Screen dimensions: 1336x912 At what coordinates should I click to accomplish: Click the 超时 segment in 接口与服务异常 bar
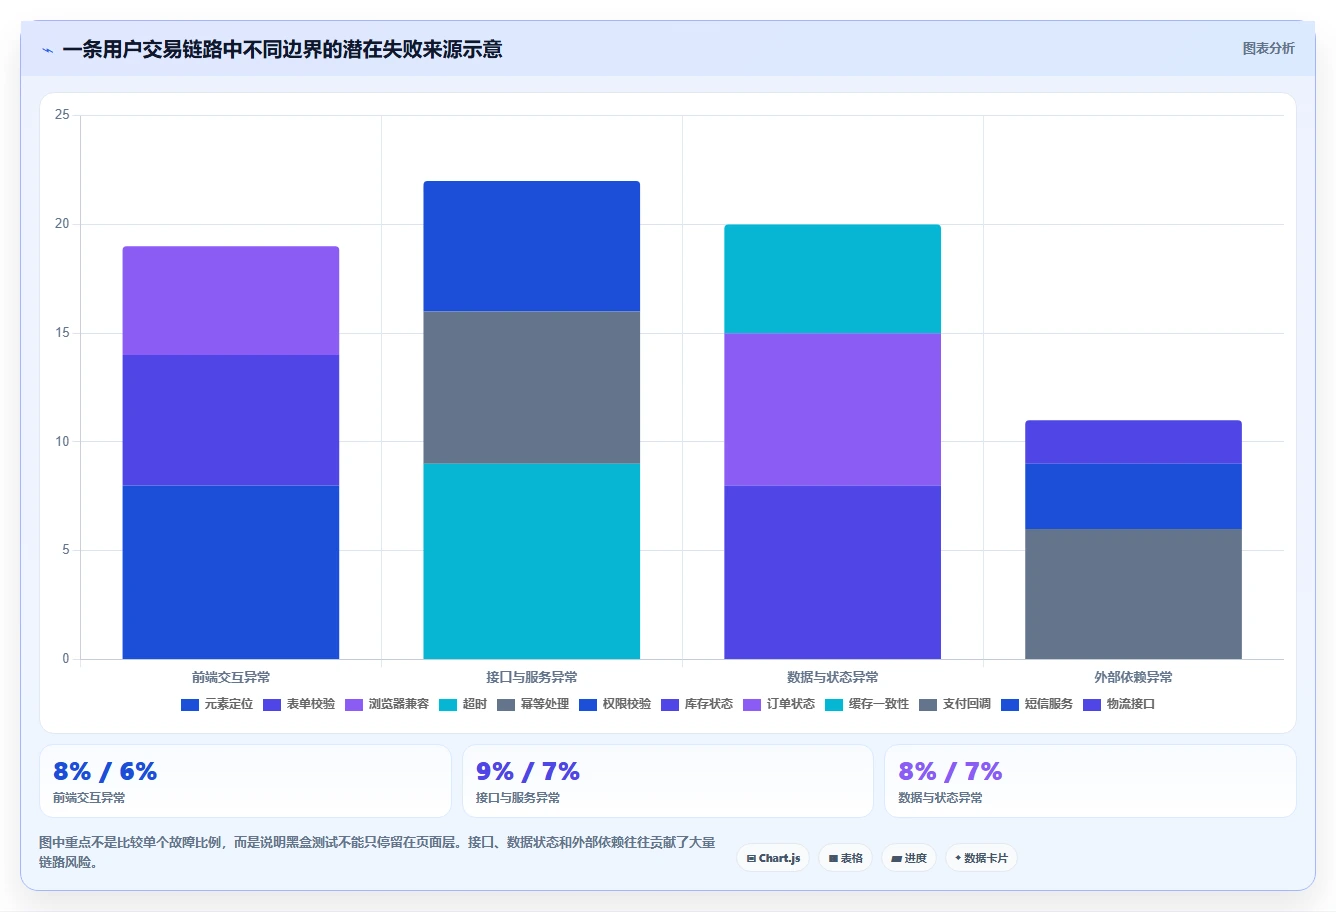[x=532, y=561]
